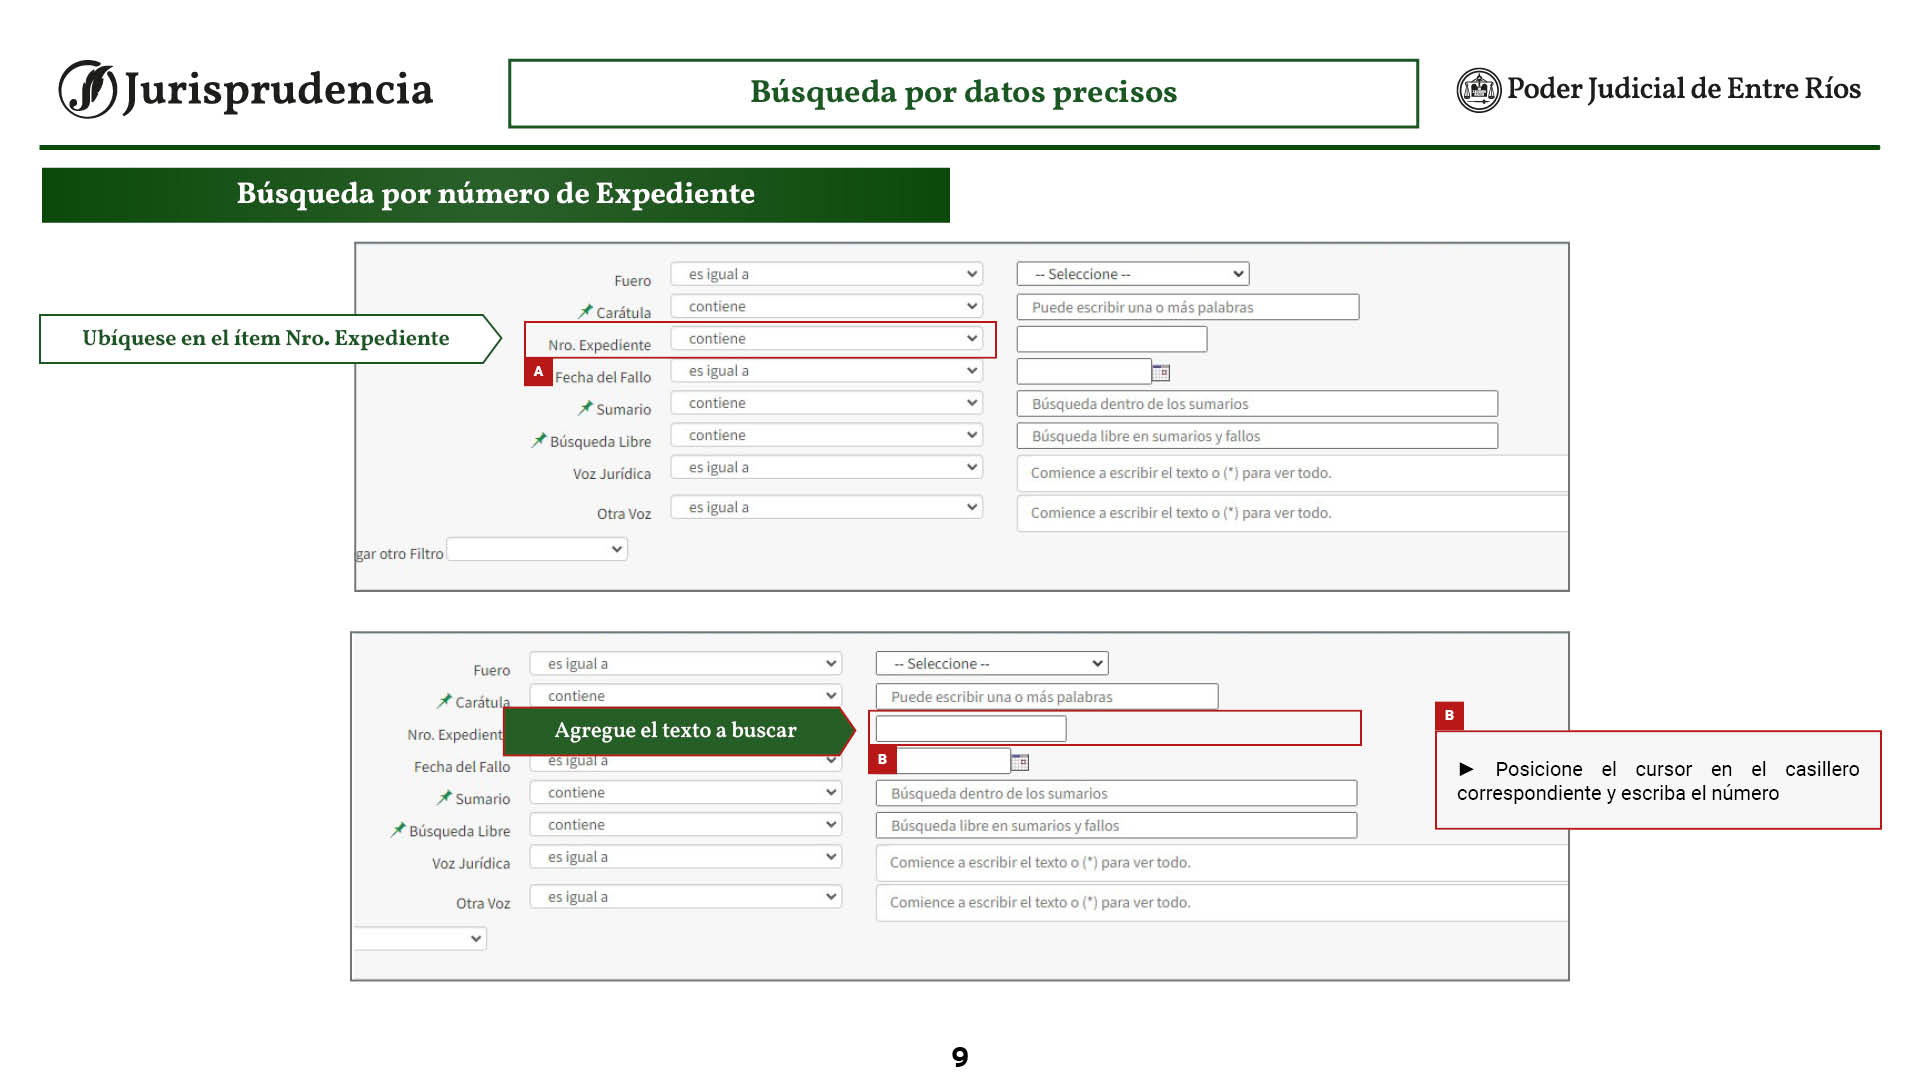Open the Voz Jurídica operator dropdown in lower form

[x=686, y=857]
